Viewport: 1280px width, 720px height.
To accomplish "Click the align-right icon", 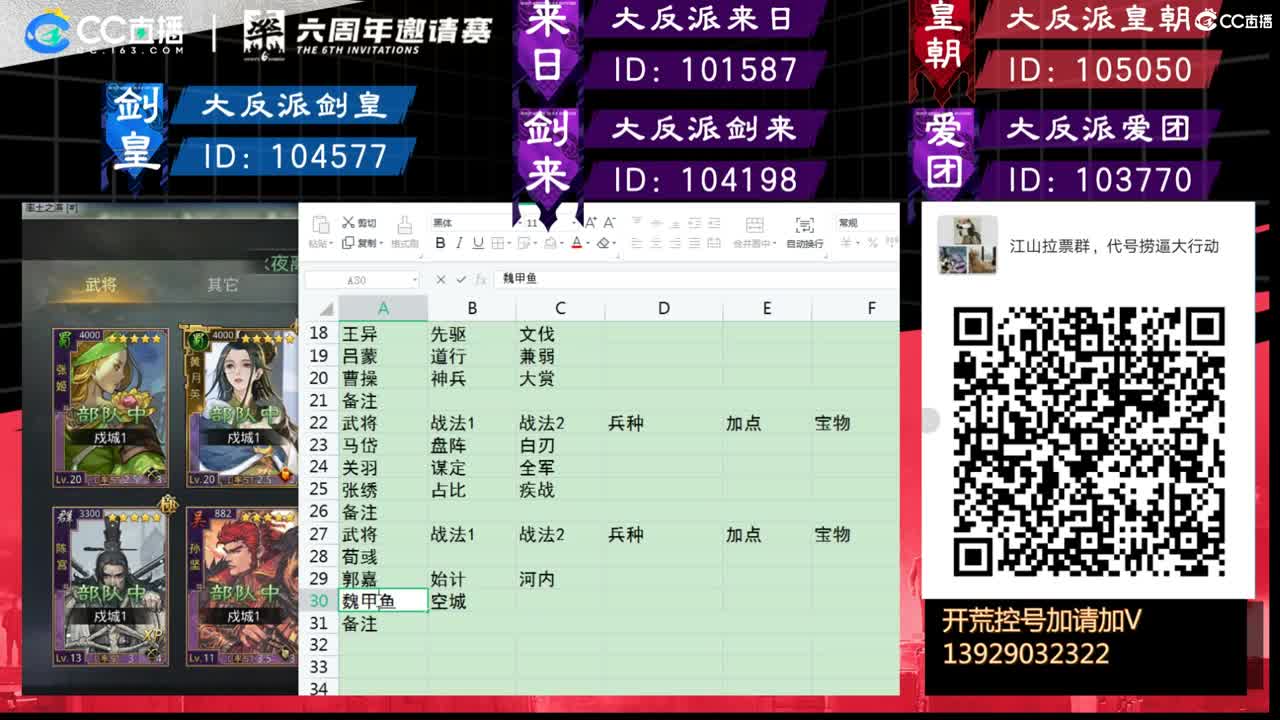I will click(x=675, y=243).
